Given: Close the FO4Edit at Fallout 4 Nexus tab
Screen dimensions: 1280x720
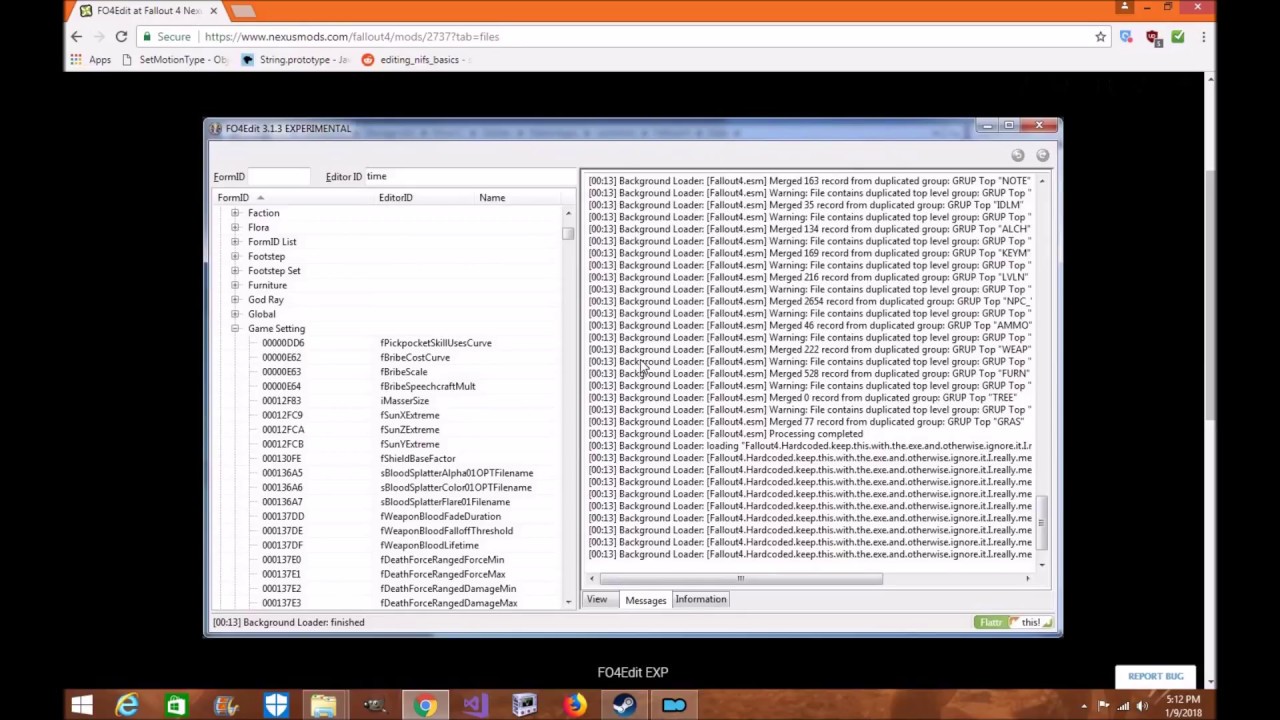Looking at the screenshot, I should [213, 11].
